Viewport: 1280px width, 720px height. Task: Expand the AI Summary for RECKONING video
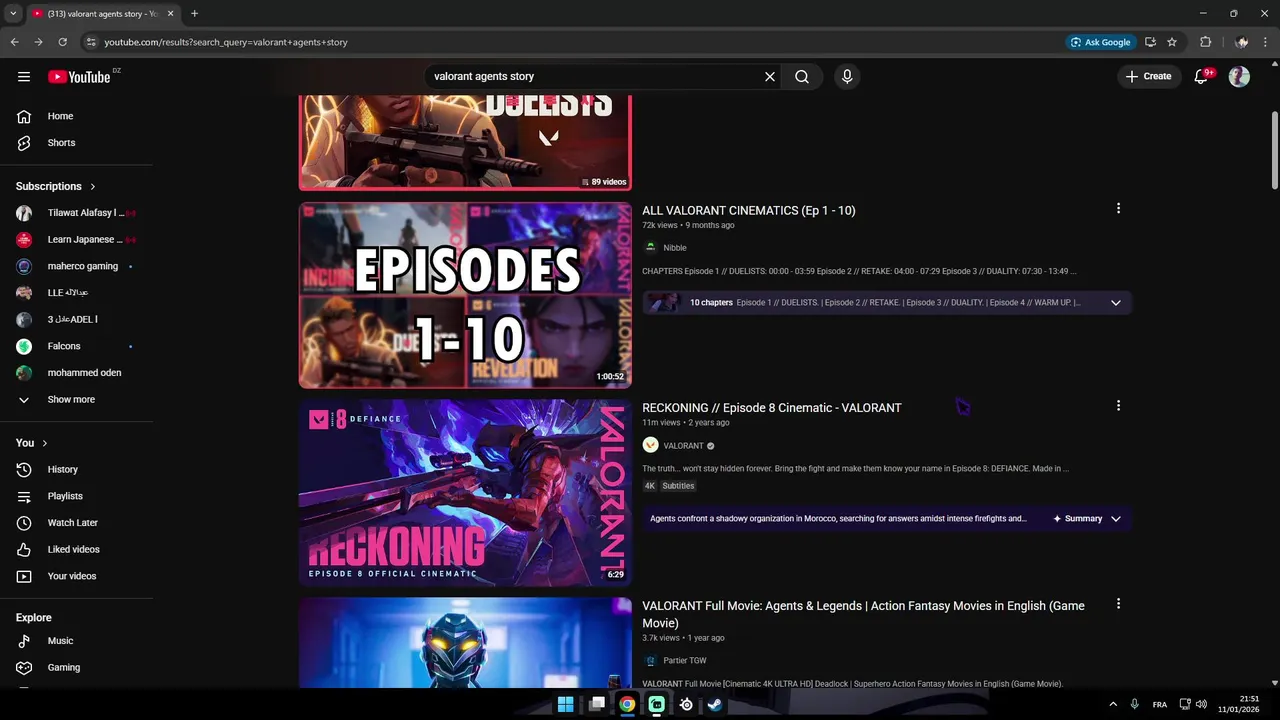[1087, 518]
